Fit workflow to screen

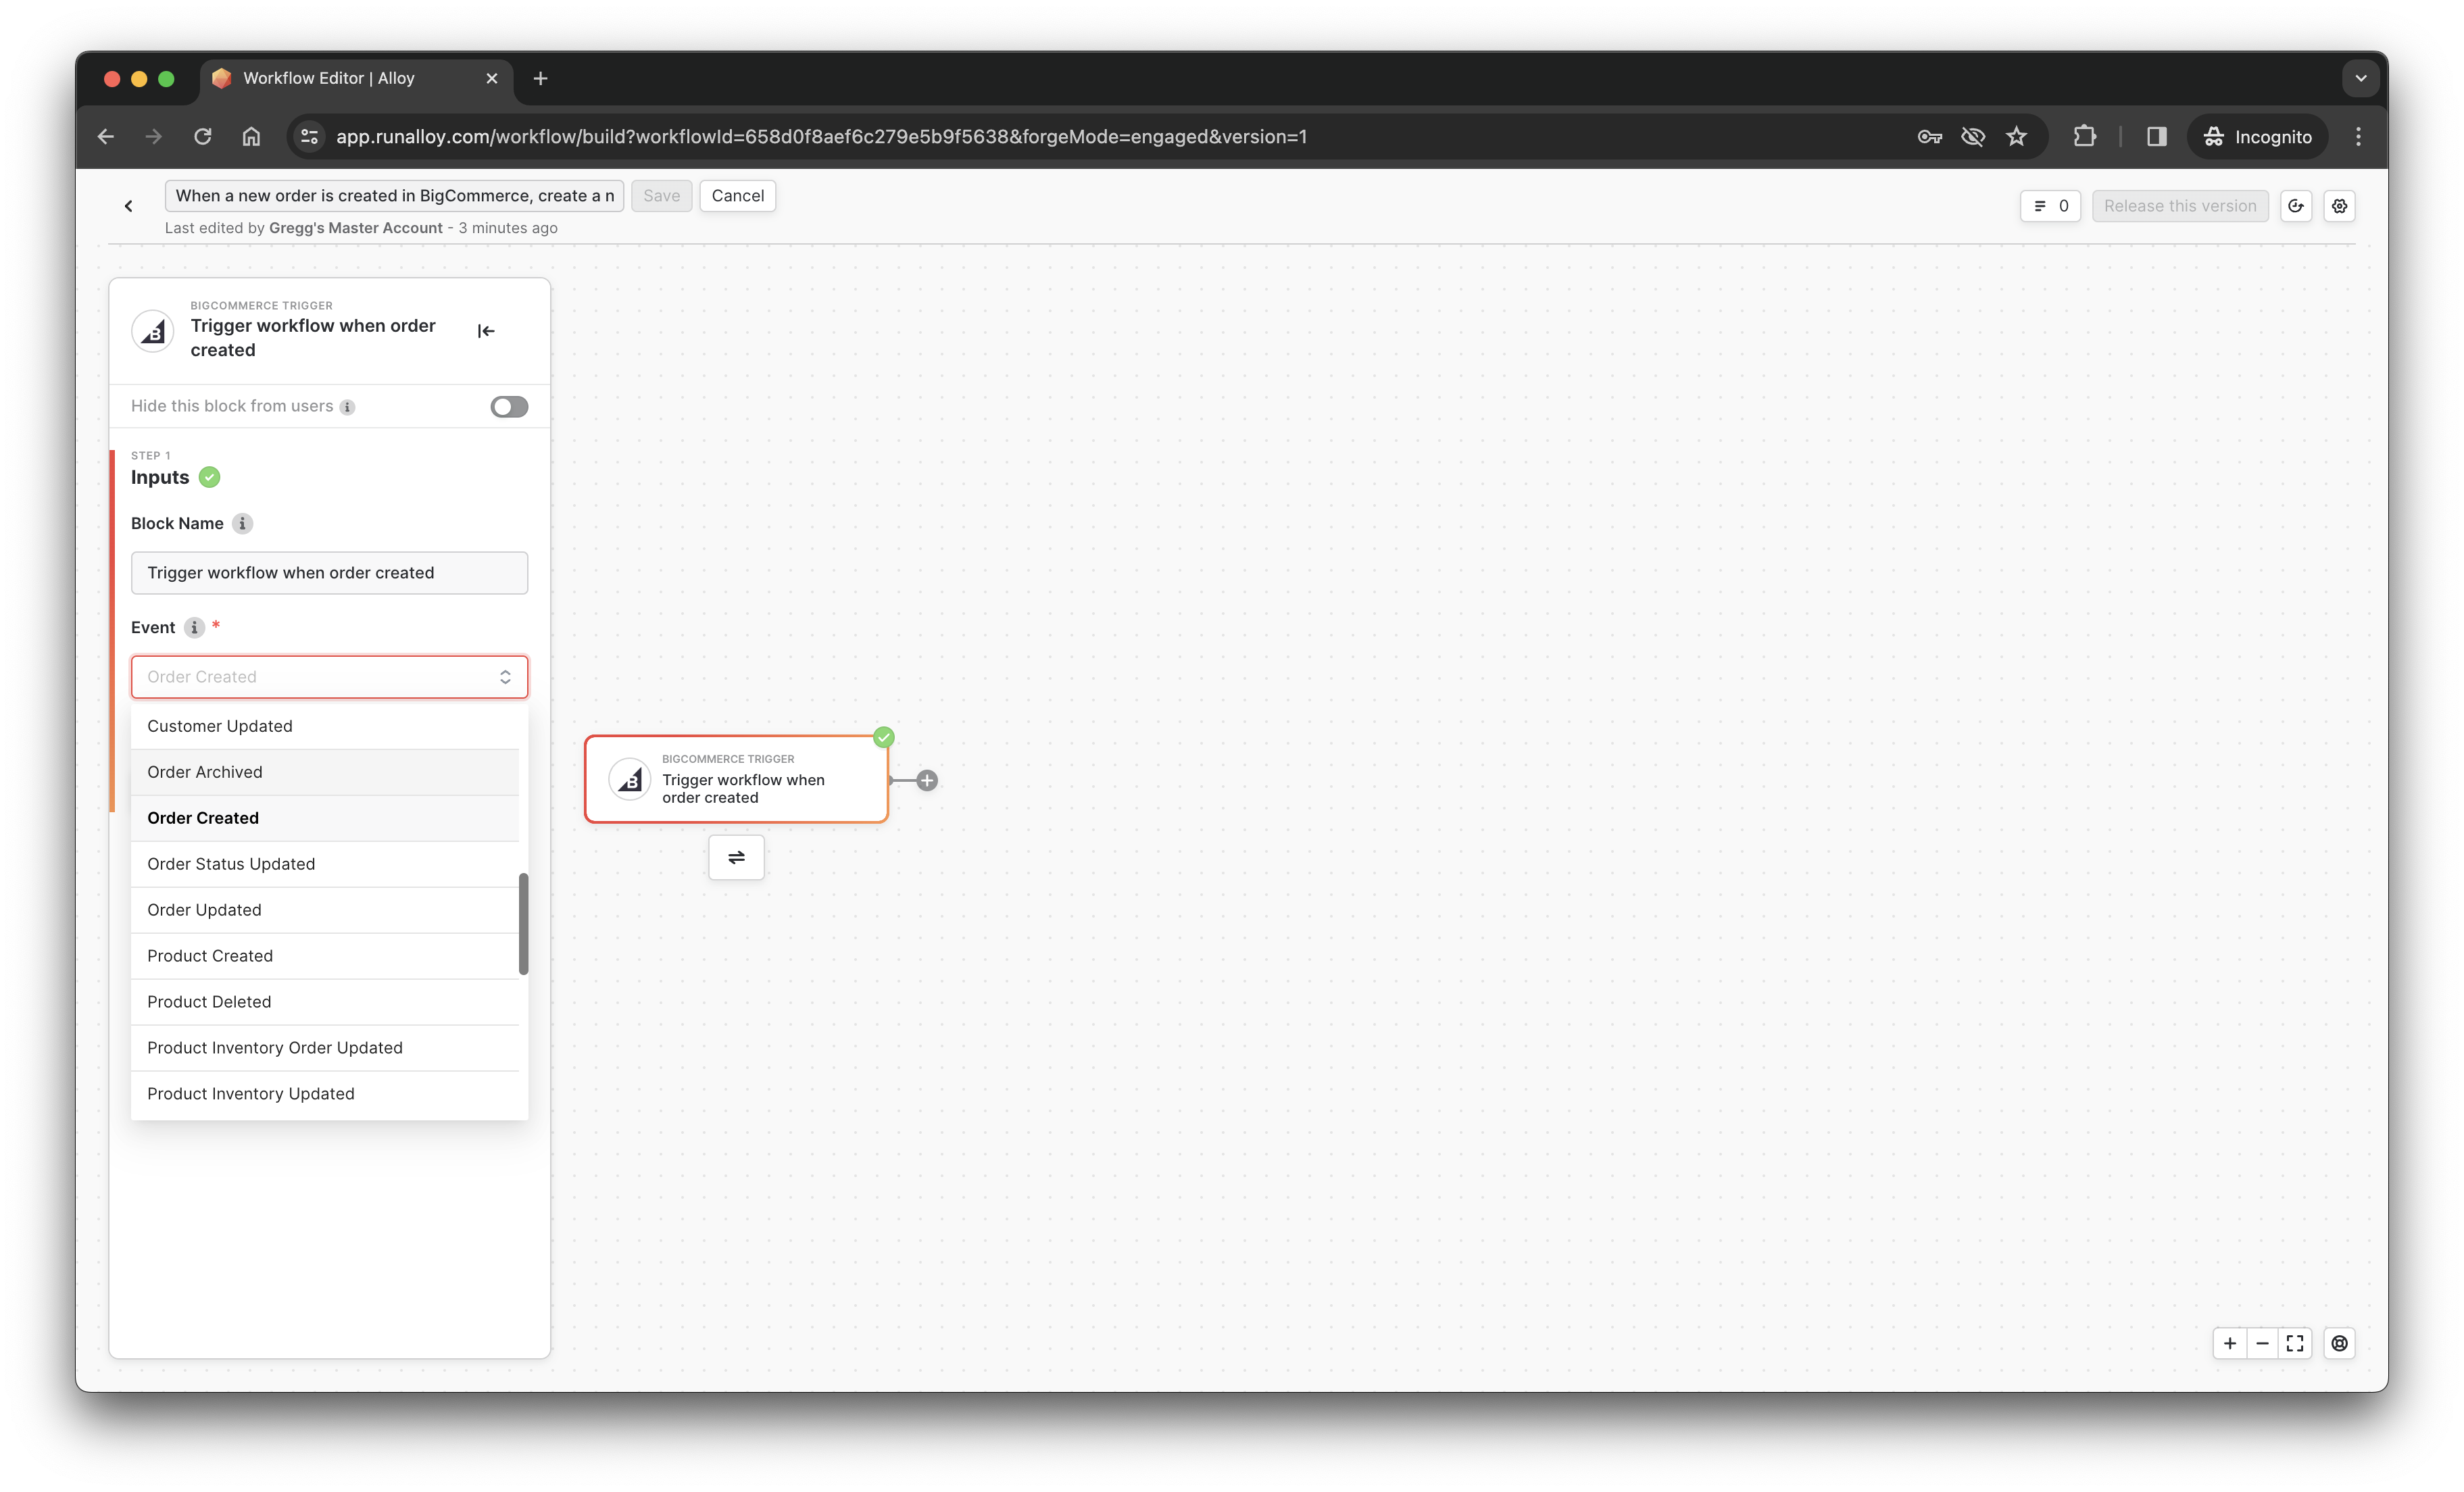pos(2295,1343)
